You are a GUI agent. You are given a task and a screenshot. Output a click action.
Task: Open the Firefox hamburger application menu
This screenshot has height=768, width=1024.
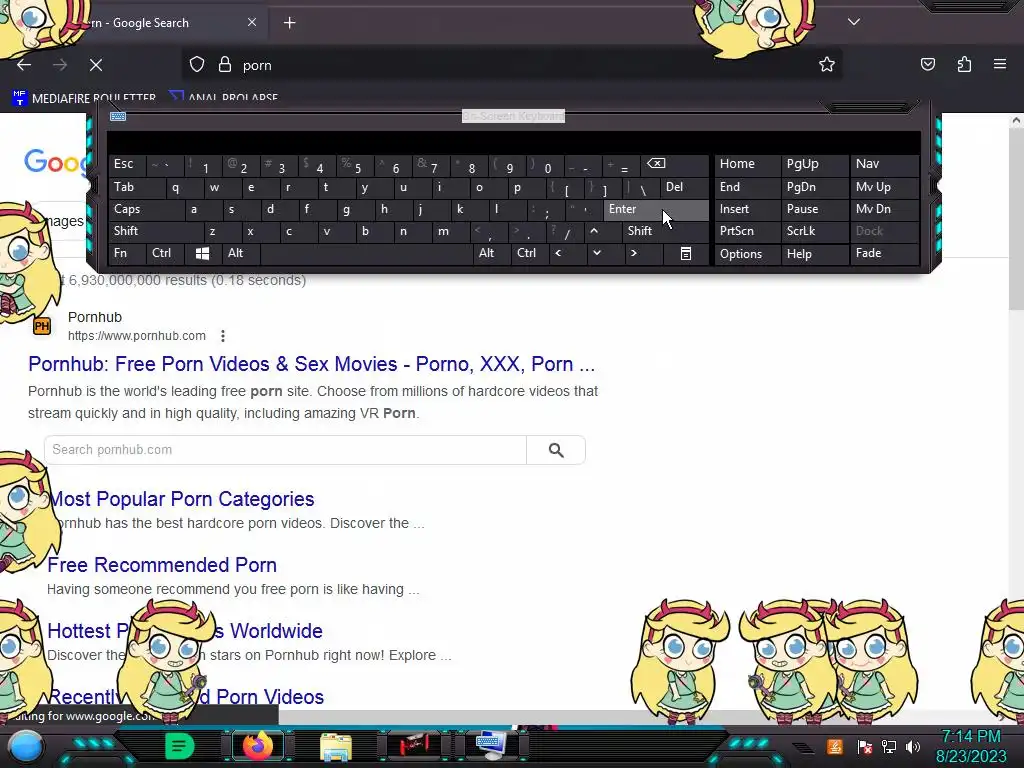[x=1000, y=64]
